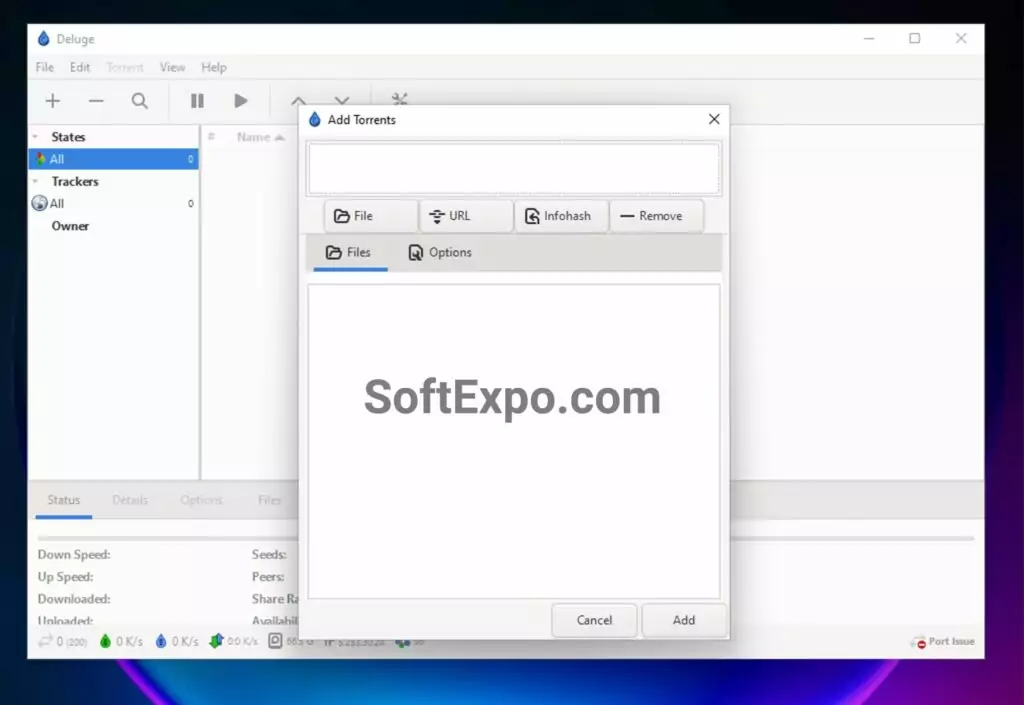Open Preferences via the wrench icon
This screenshot has height=705, width=1024.
point(399,100)
